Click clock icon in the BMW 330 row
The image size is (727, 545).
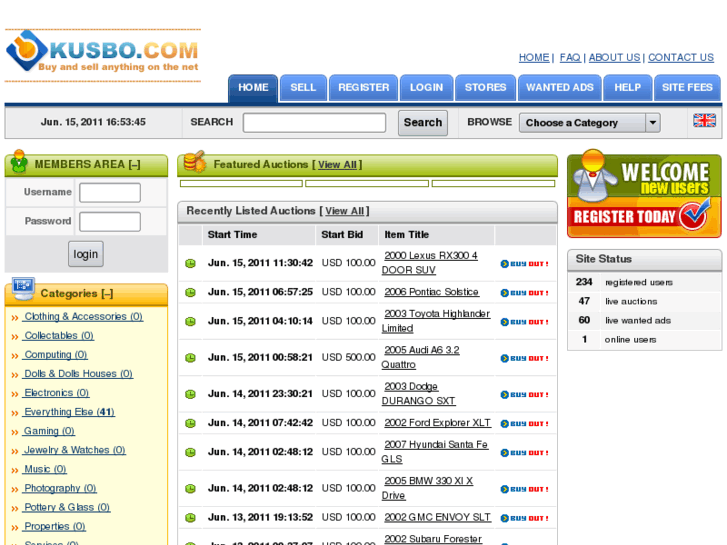[190, 488]
